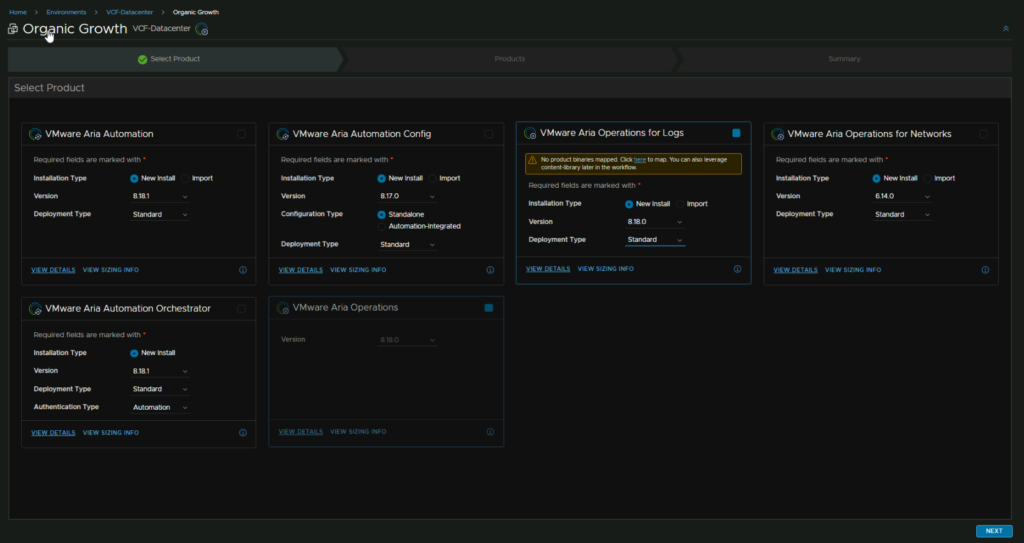Open VIEW DETAILS for Automation Orchestrator

pos(53,433)
